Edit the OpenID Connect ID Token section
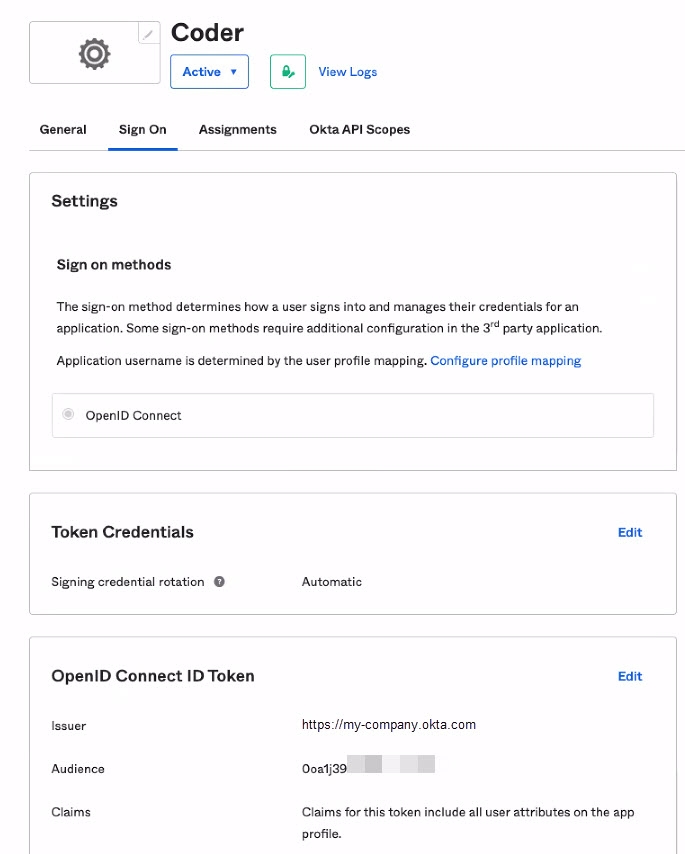The width and height of the screenshot is (685, 854). click(x=630, y=676)
